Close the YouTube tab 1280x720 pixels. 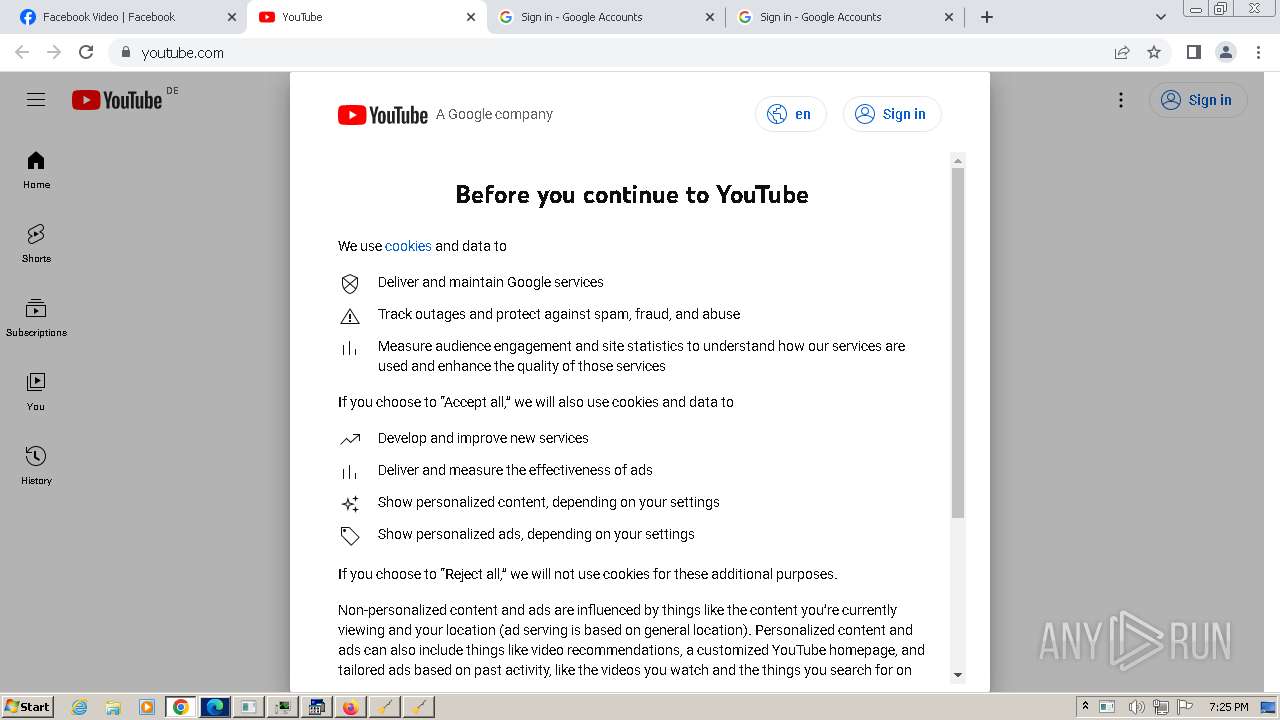(471, 17)
